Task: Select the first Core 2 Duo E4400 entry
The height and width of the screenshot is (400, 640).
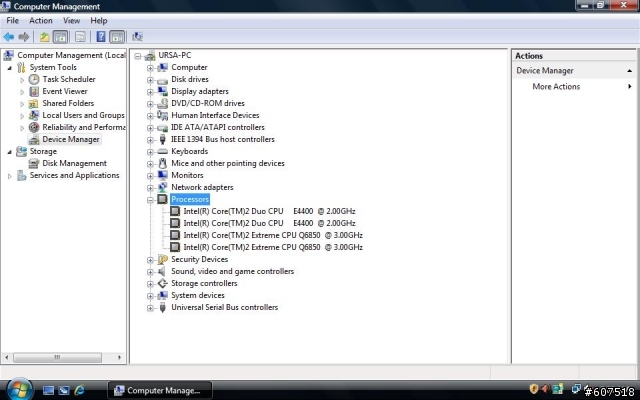Action: coord(269,211)
